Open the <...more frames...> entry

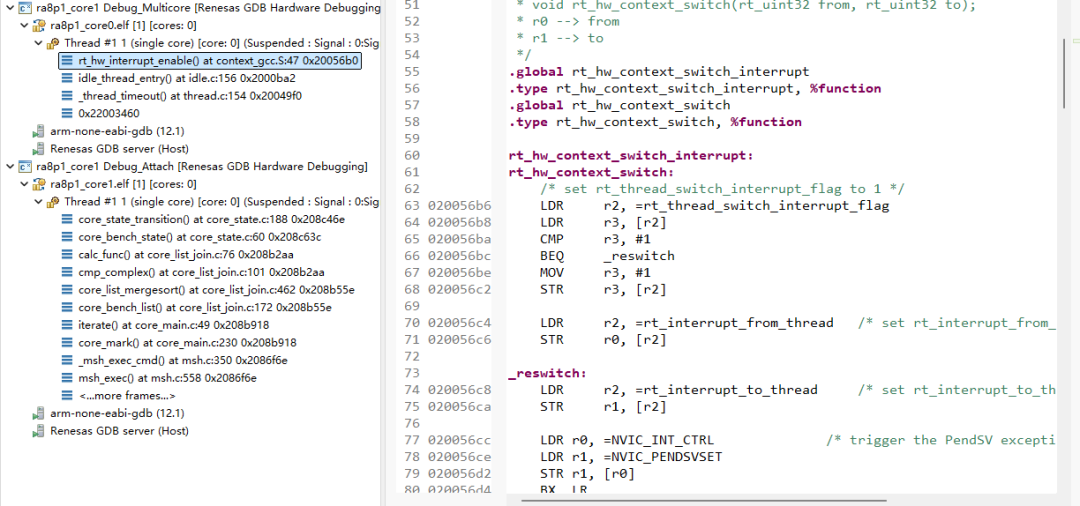(127, 396)
